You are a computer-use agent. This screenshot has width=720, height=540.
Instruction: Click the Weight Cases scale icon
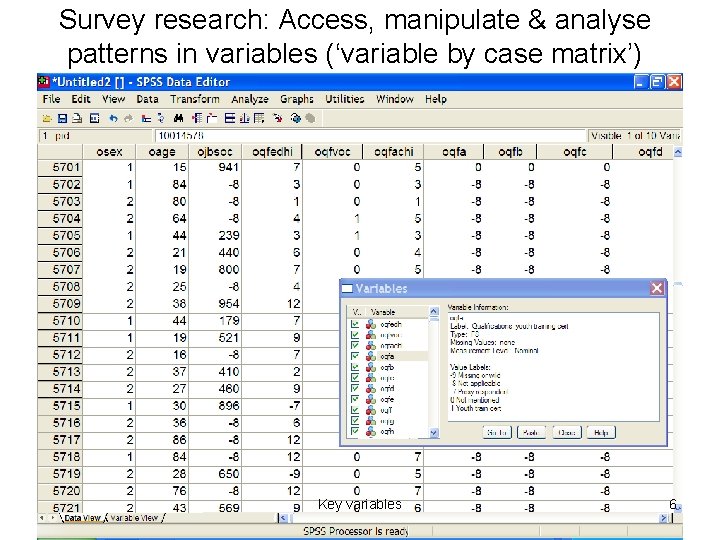(x=244, y=118)
